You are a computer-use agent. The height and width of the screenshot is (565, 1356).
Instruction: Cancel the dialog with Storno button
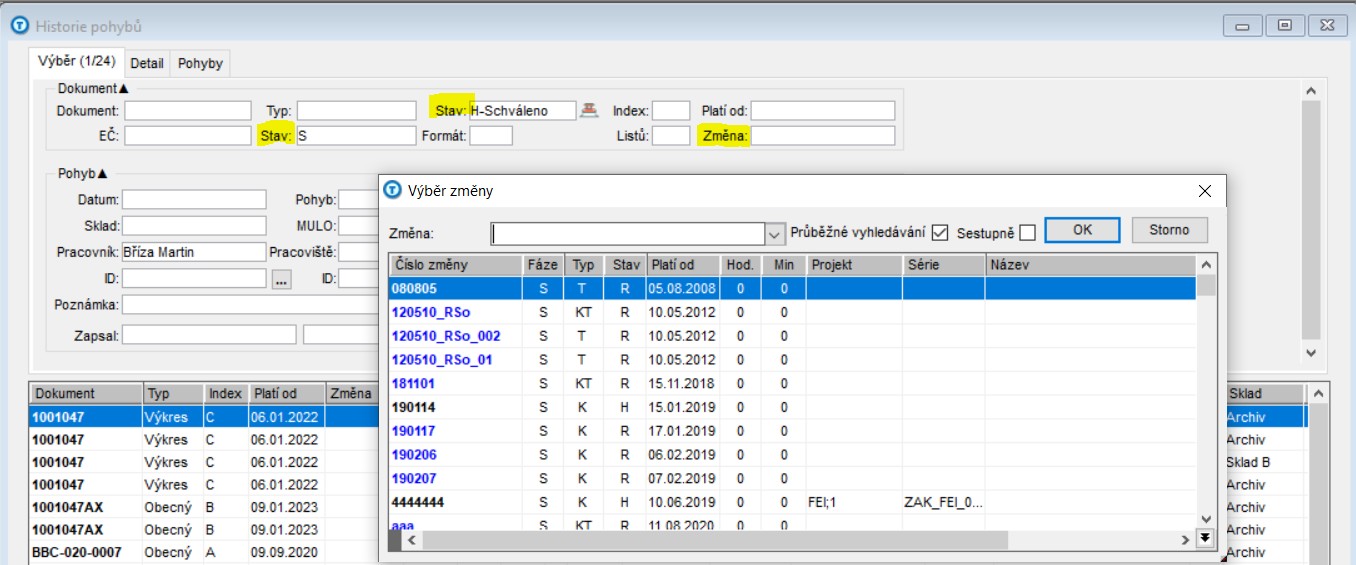coord(1169,230)
